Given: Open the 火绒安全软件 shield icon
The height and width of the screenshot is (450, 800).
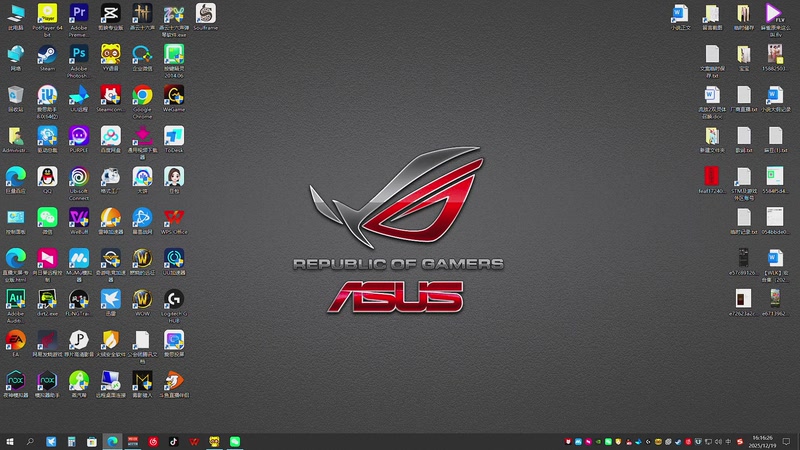Looking at the screenshot, I should [110, 343].
